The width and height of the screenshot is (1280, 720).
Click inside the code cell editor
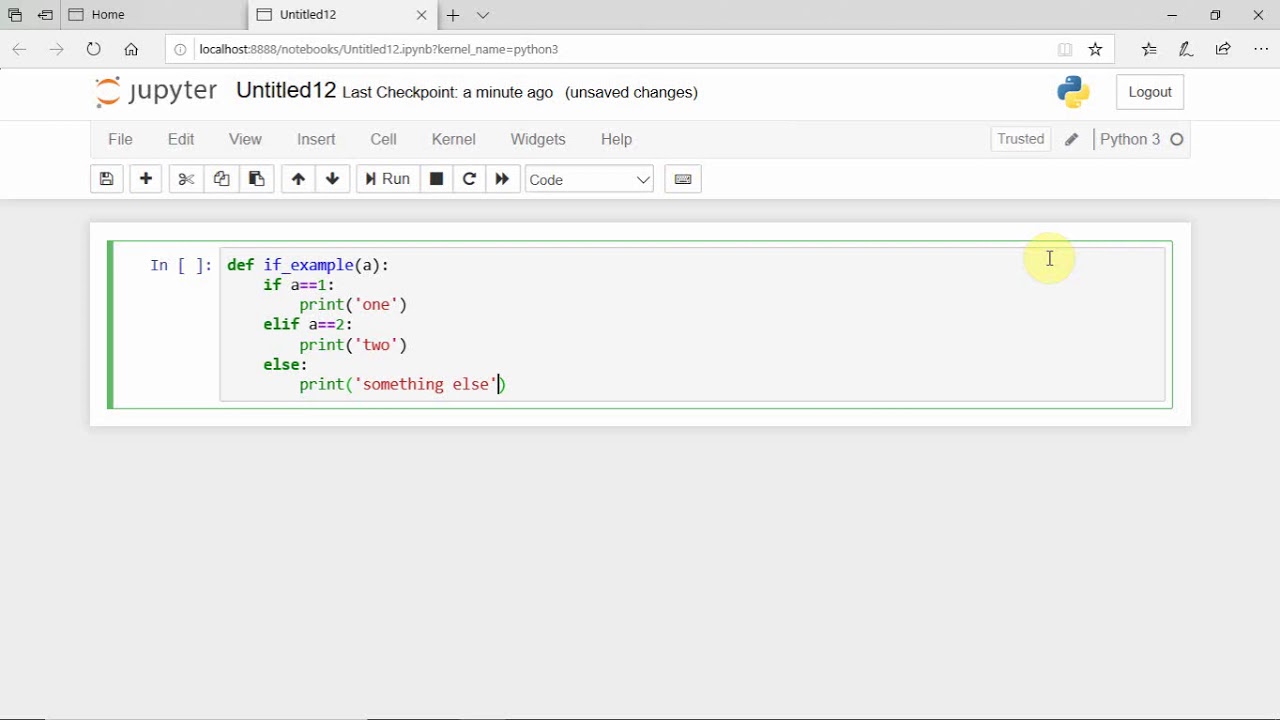(692, 325)
